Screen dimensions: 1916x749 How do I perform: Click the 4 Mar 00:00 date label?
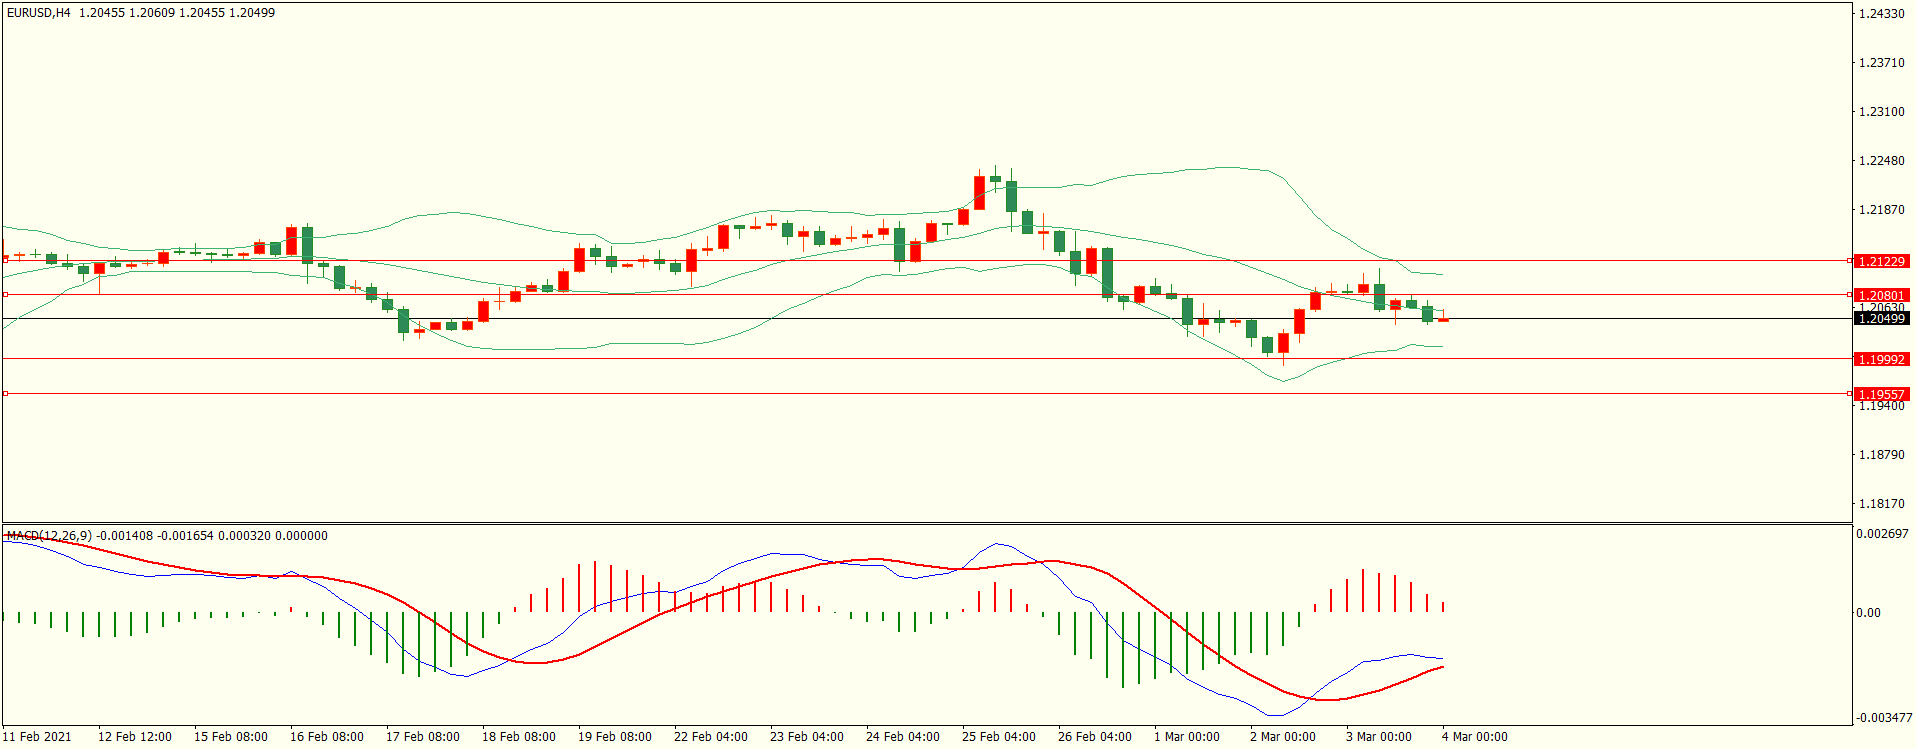tap(1474, 737)
